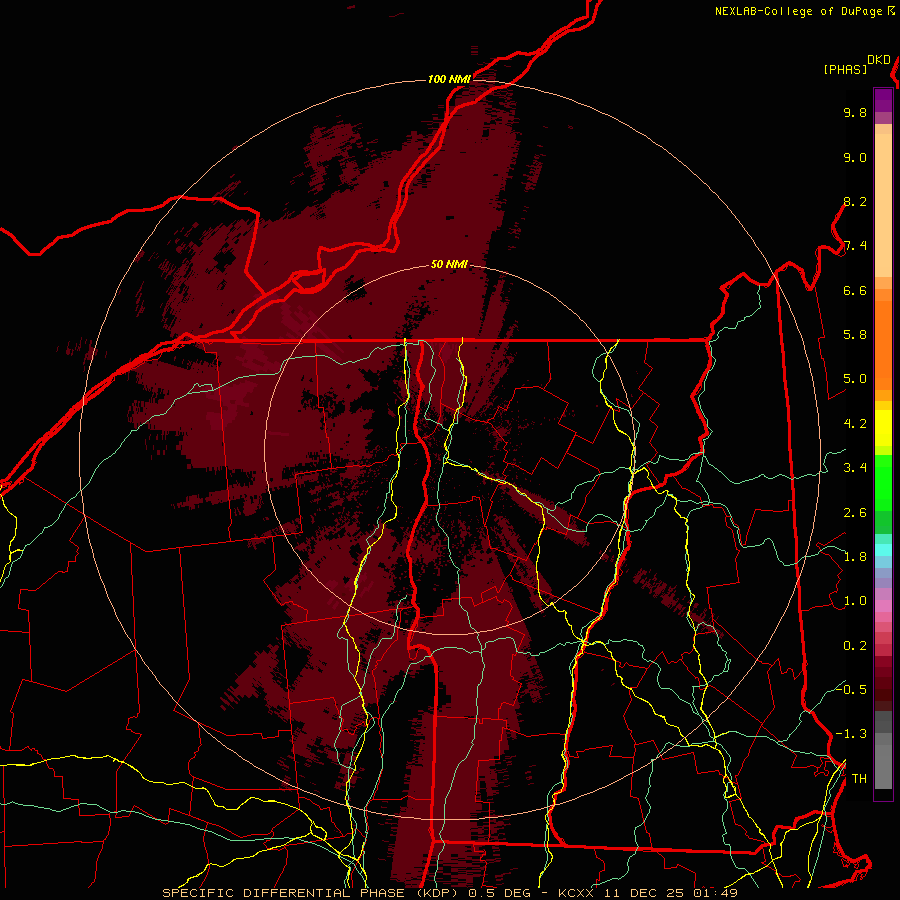Click the 0.2 scale value
This screenshot has width=900, height=900.
click(855, 646)
